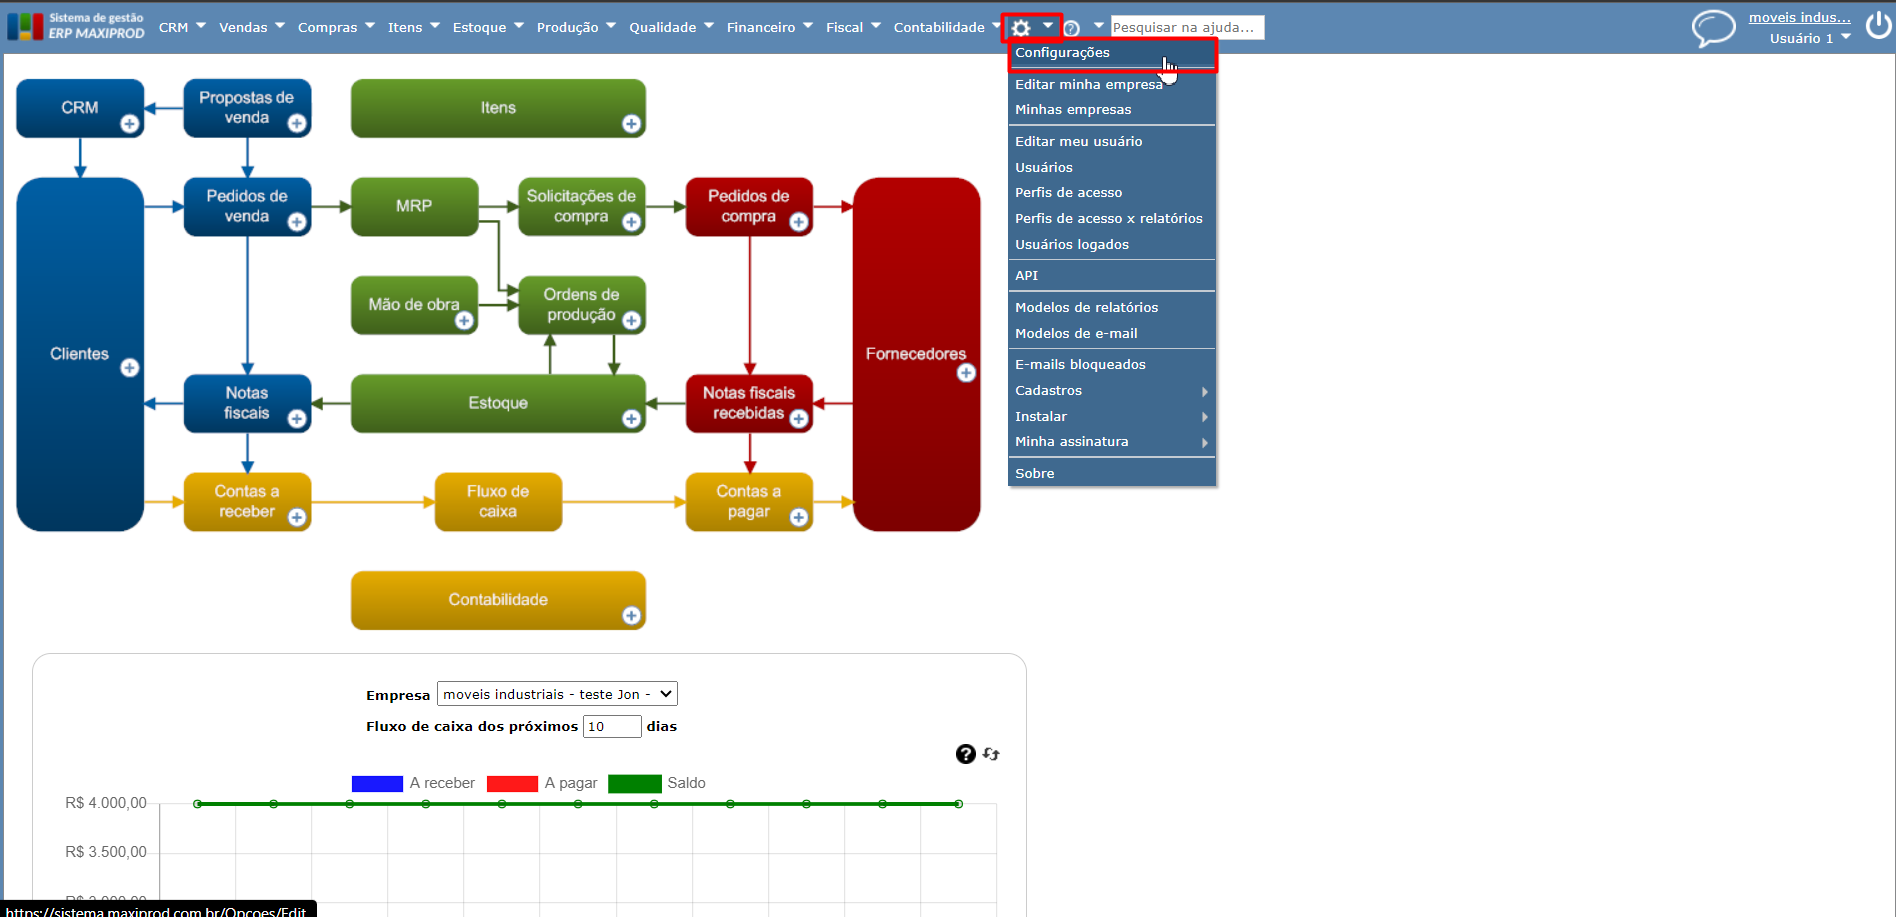The image size is (1896, 917).
Task: Open the MRP module box
Action: pos(414,206)
